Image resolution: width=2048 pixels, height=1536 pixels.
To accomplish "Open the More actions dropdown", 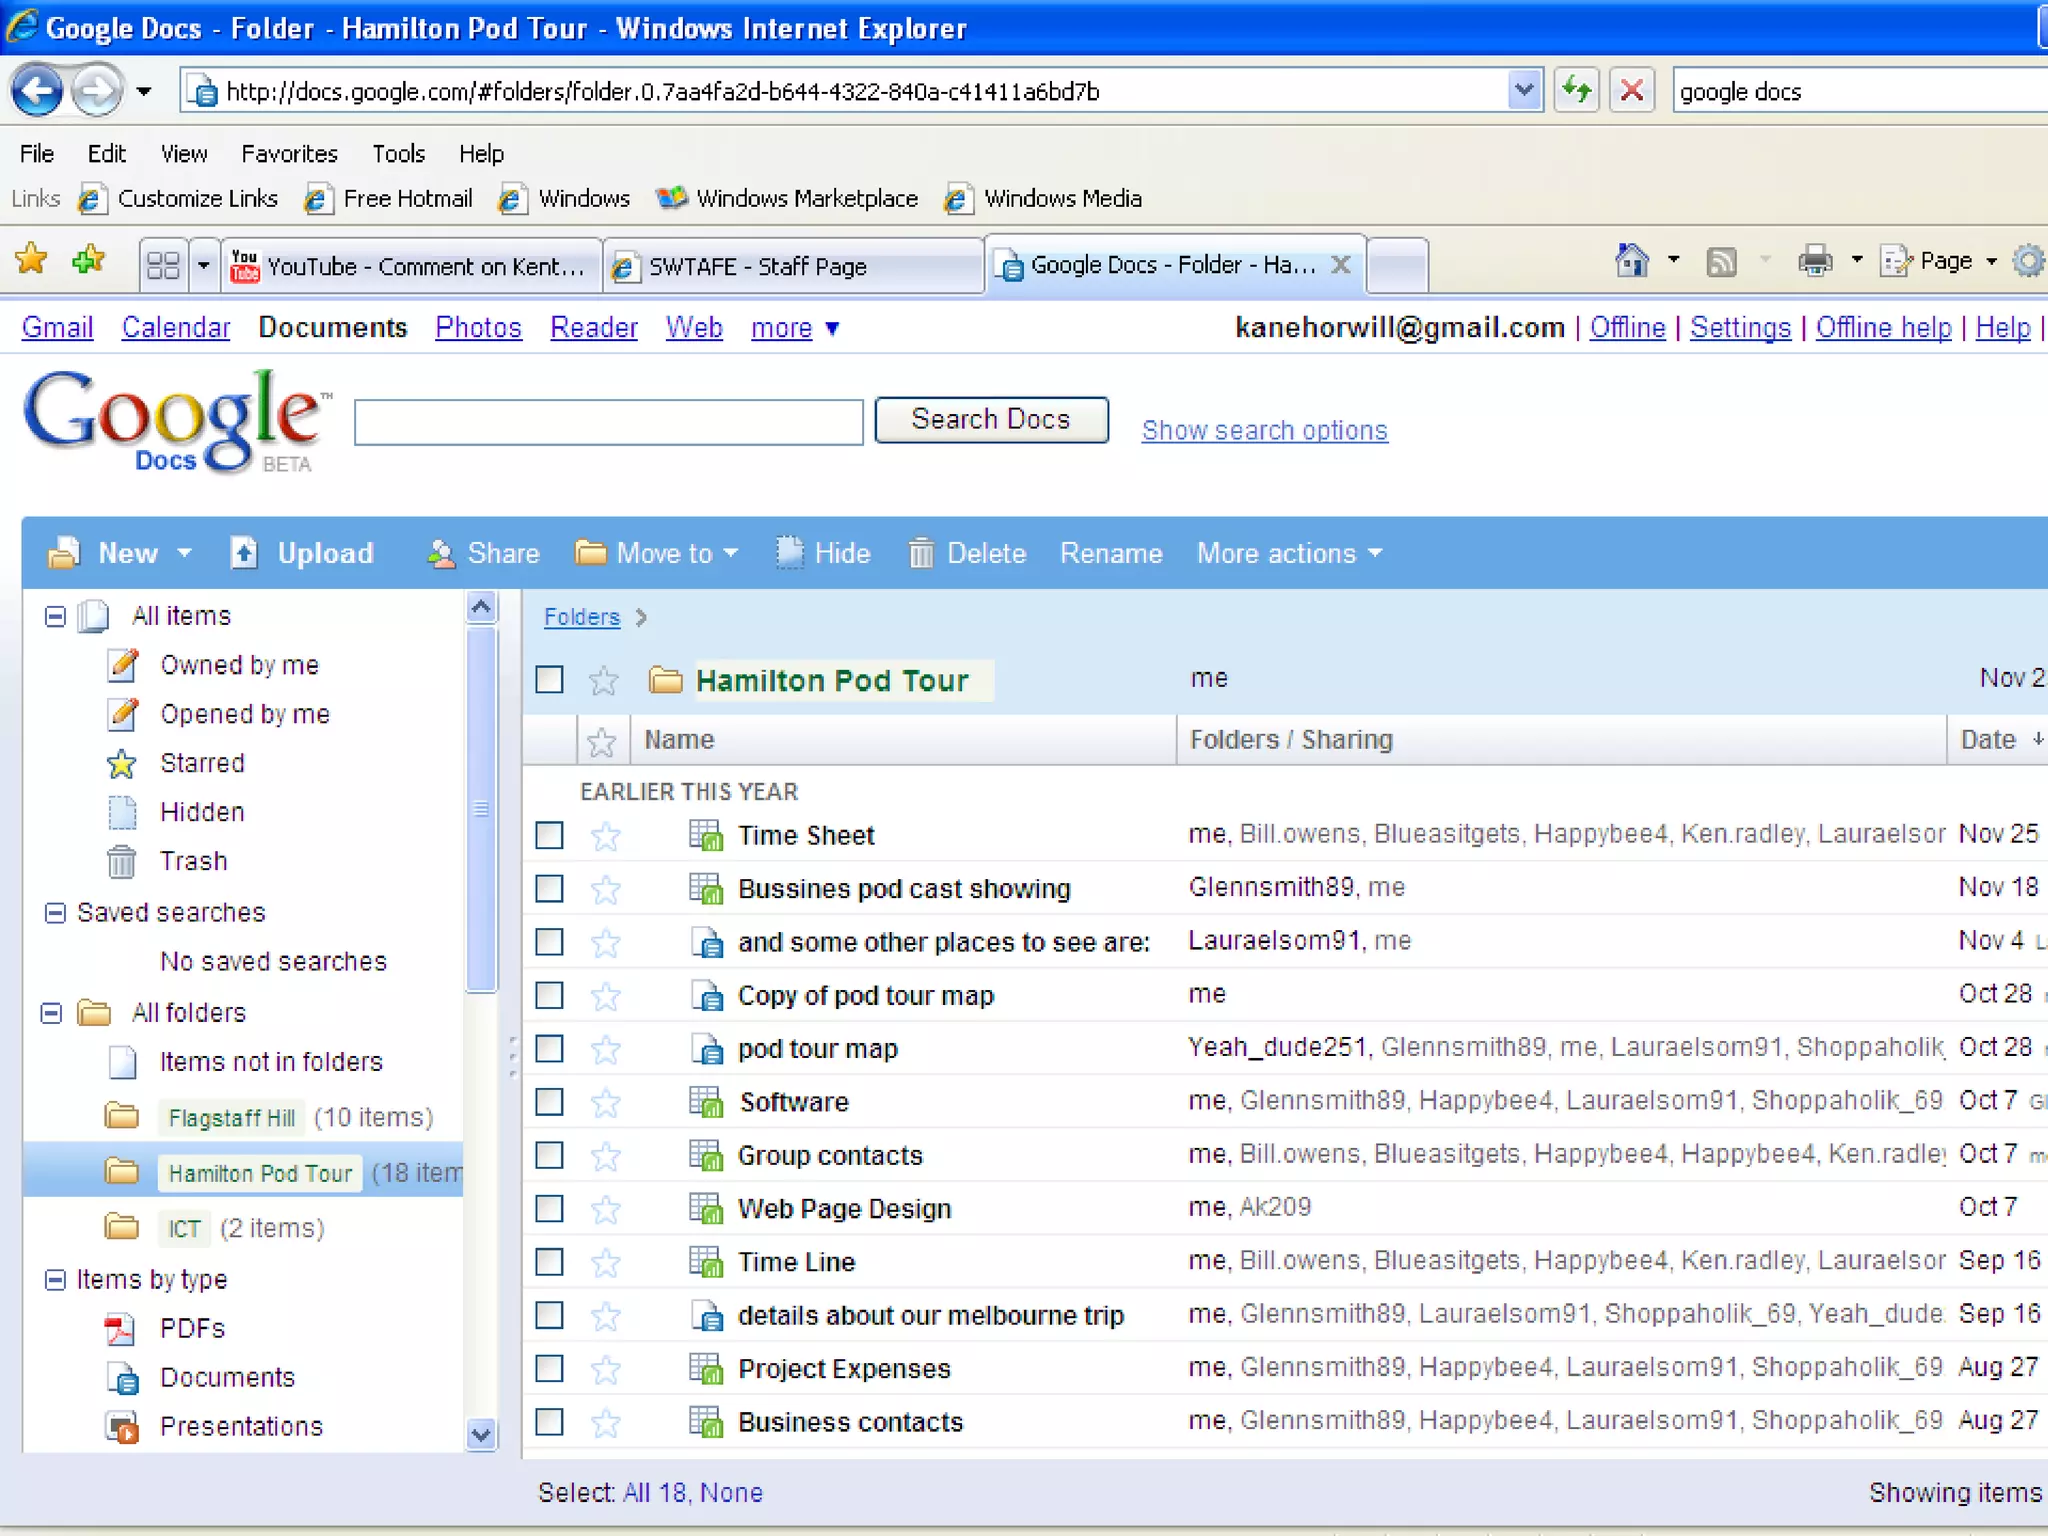I will tap(1289, 553).
